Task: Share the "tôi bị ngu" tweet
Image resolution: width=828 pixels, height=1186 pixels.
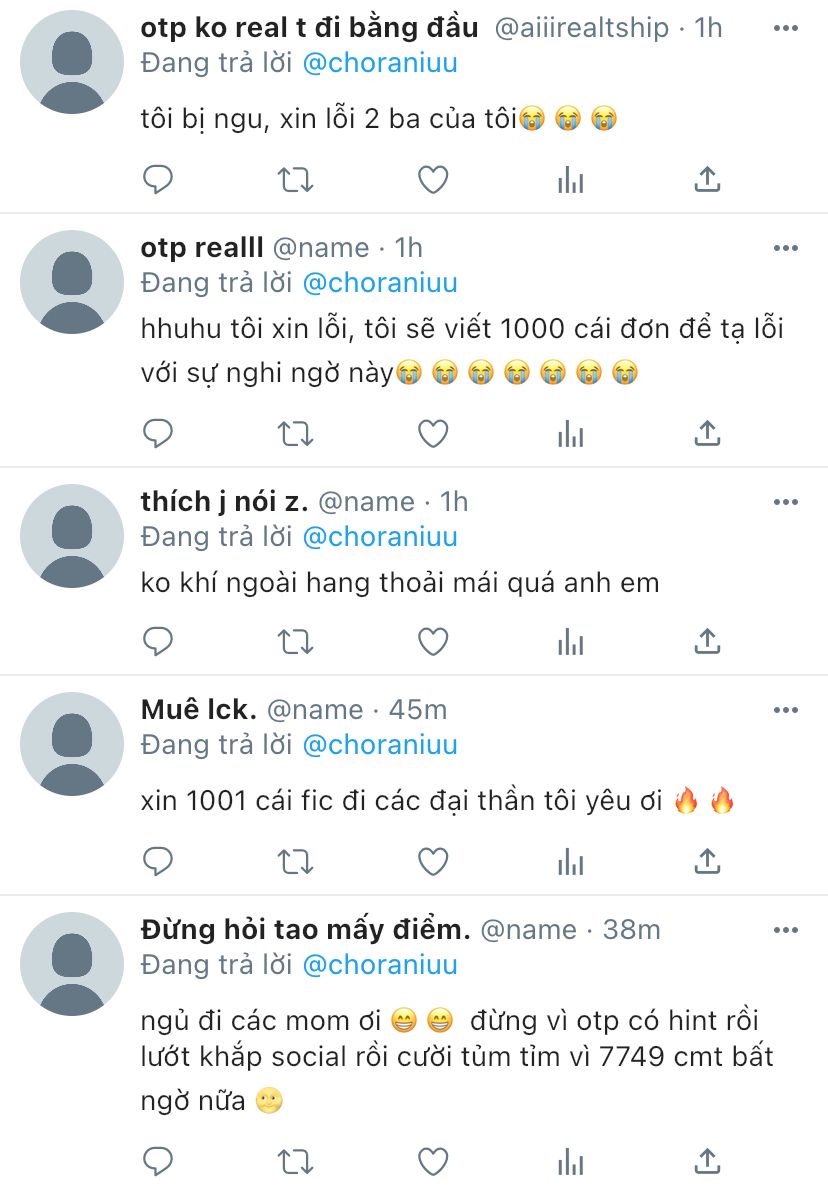Action: [707, 180]
